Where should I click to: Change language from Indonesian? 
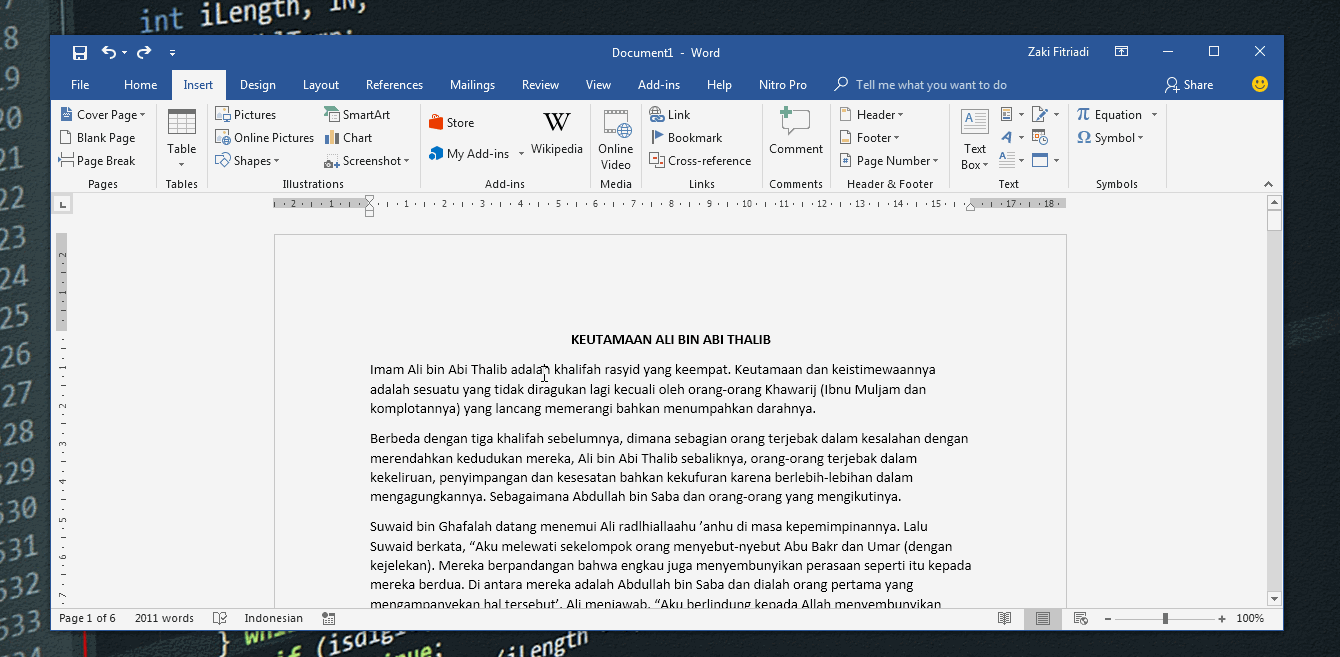pyautogui.click(x=273, y=619)
